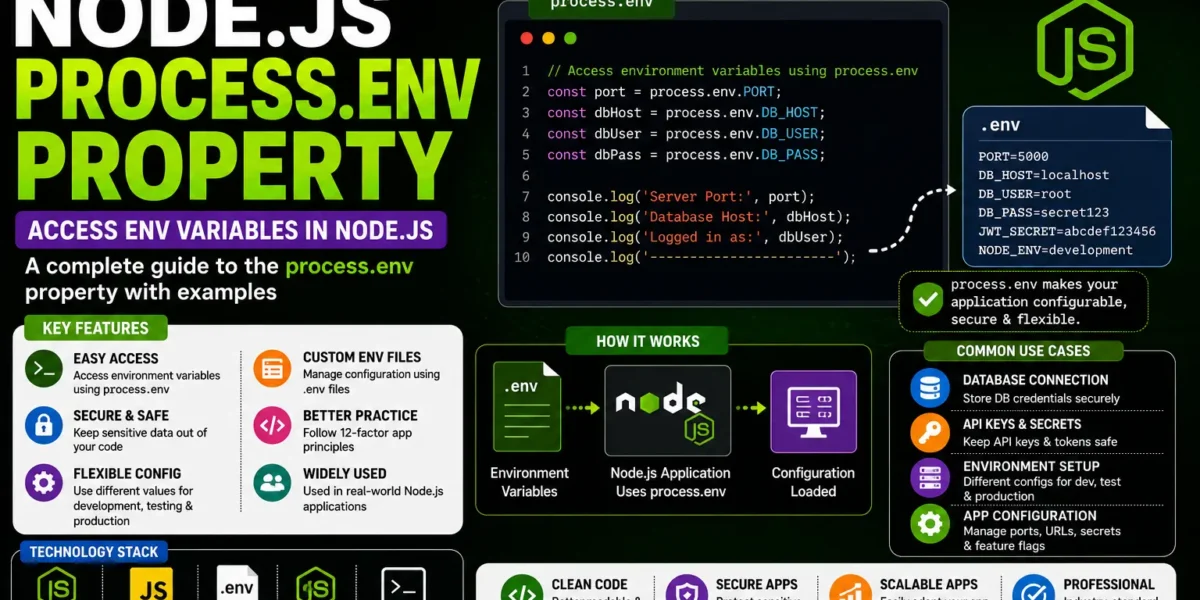The width and height of the screenshot is (1200, 600).
Task: Click the 'Keep API keys & tokens safe' text
Action: [1040, 442]
